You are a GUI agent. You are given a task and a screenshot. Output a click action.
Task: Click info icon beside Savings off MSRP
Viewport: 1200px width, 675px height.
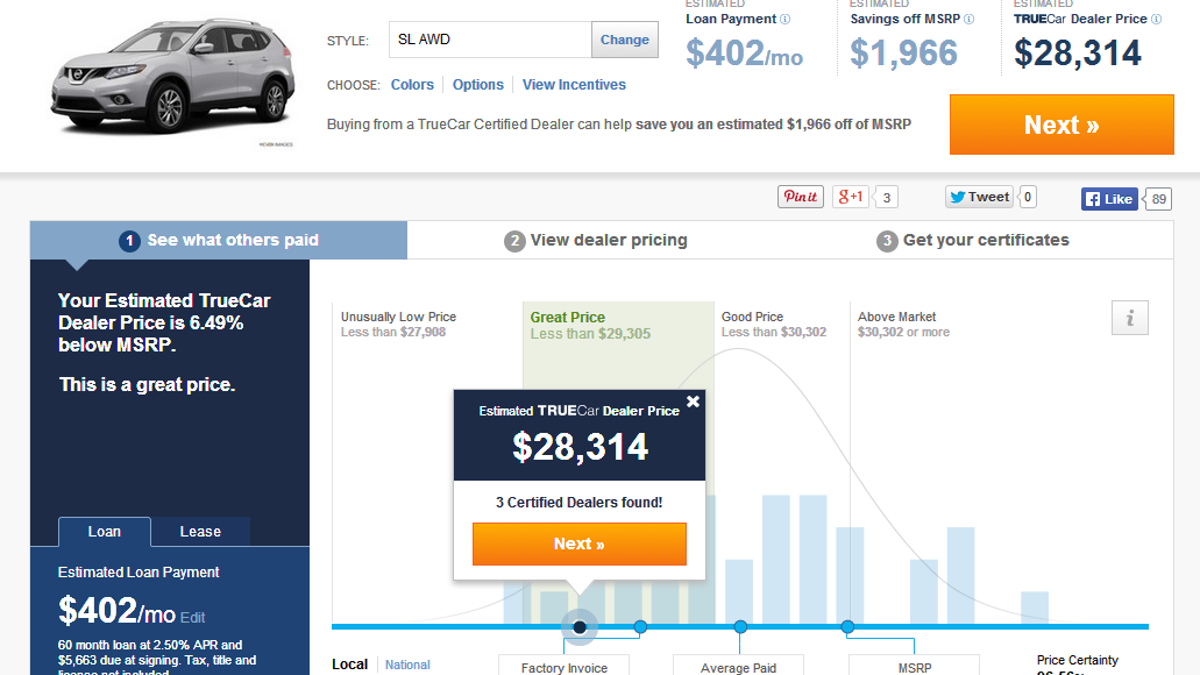pos(969,19)
